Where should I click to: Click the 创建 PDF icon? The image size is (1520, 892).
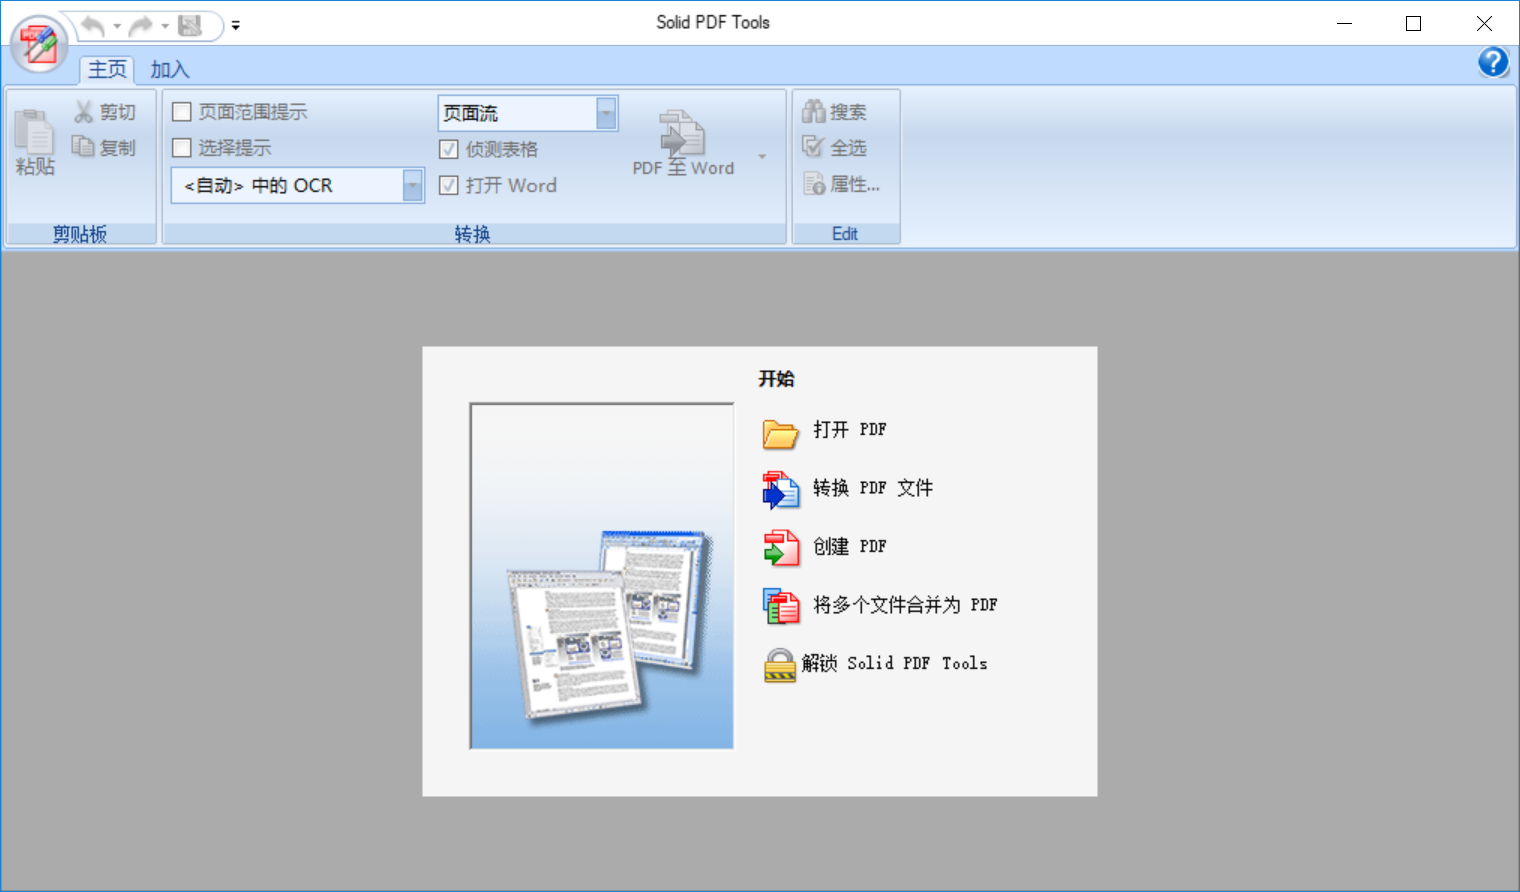coord(780,548)
